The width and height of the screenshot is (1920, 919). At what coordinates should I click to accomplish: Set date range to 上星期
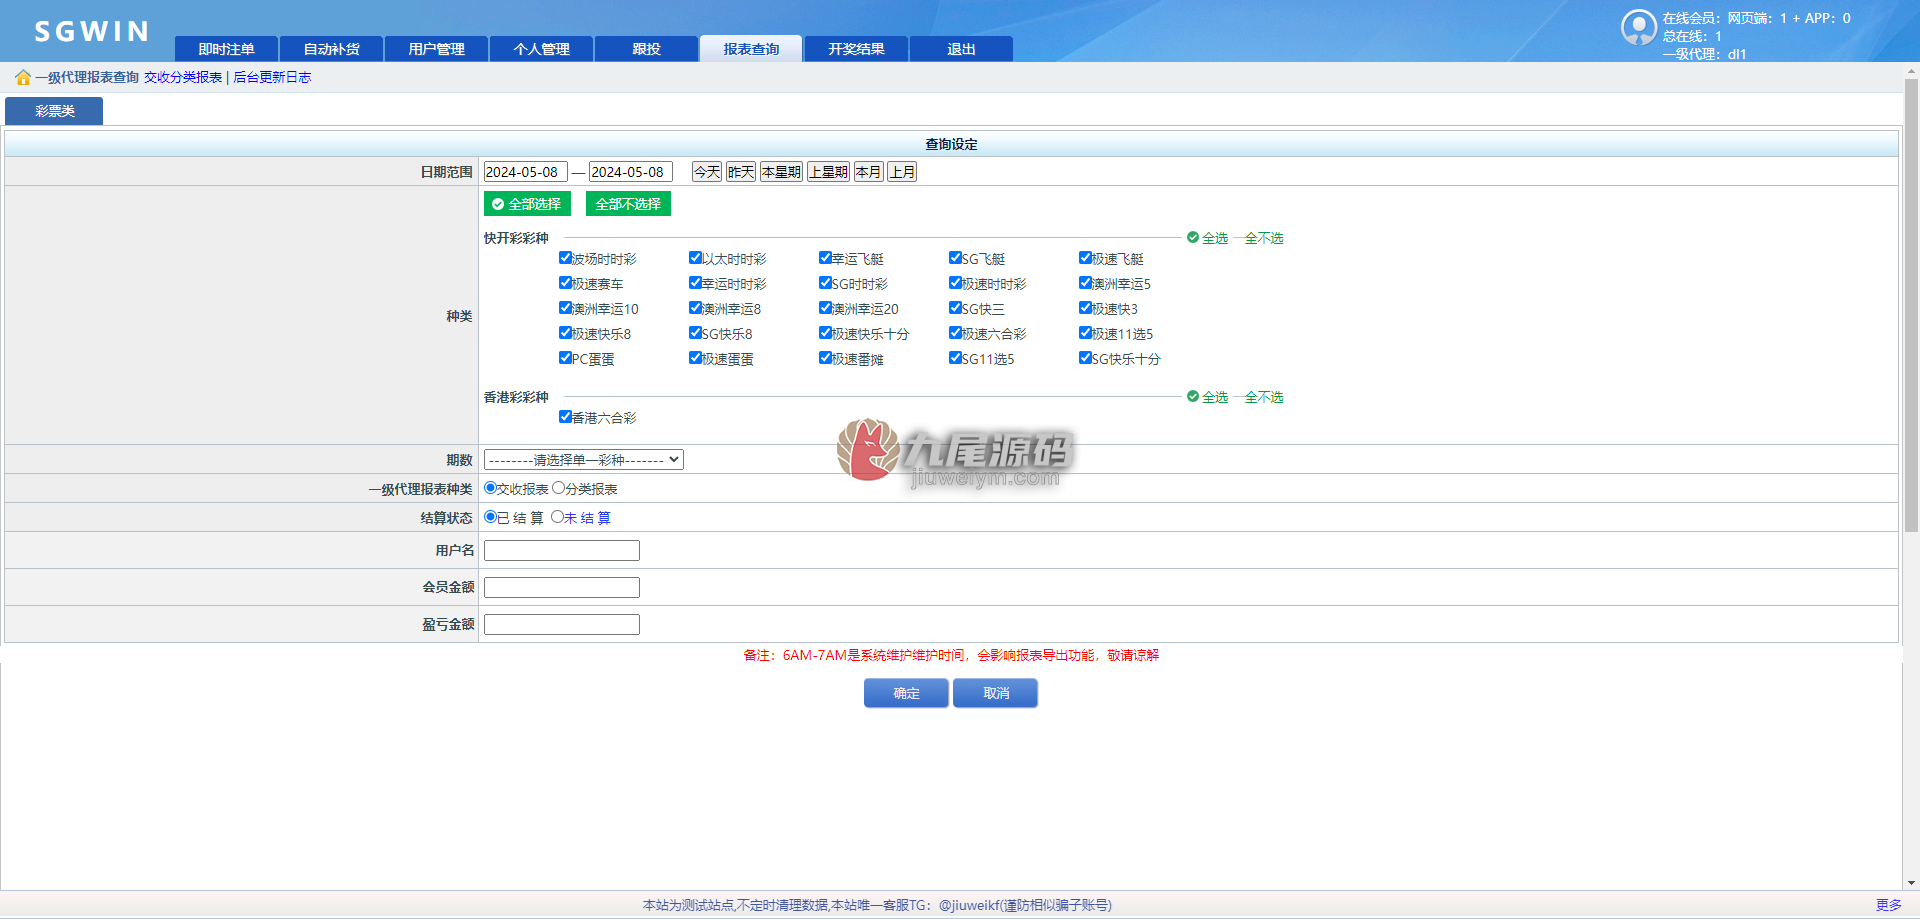click(828, 172)
